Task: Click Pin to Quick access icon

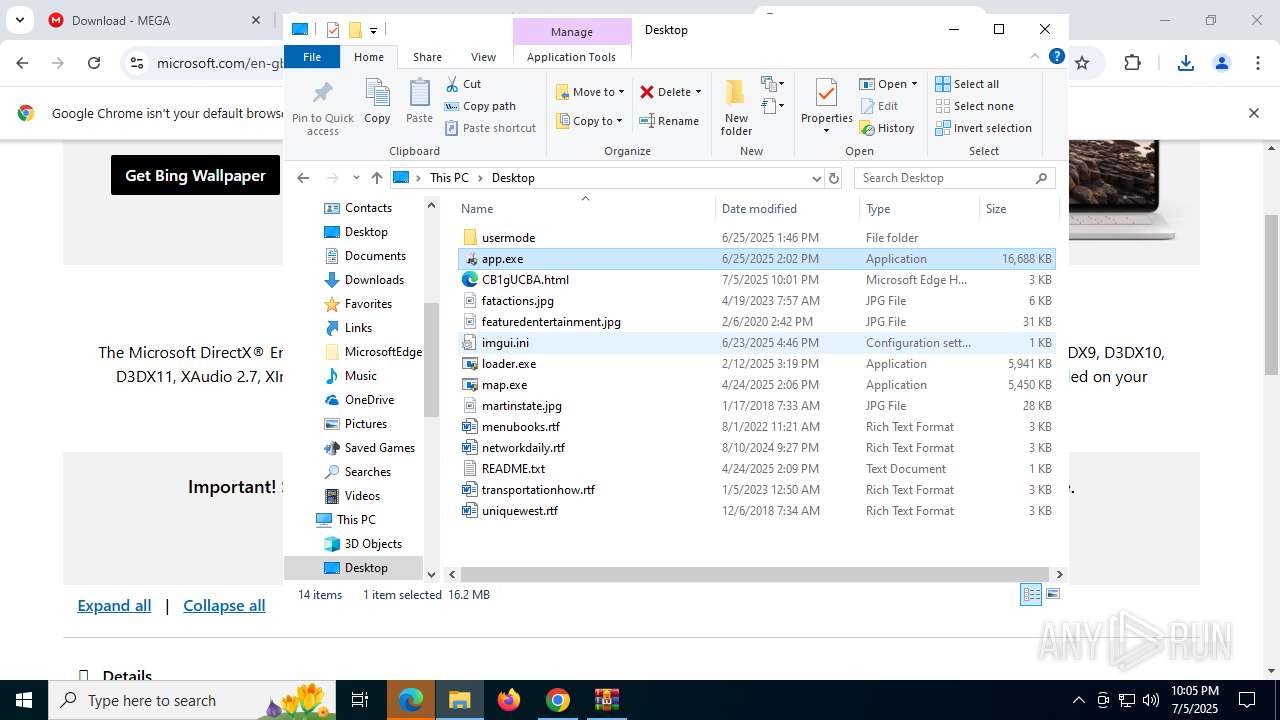Action: (322, 108)
